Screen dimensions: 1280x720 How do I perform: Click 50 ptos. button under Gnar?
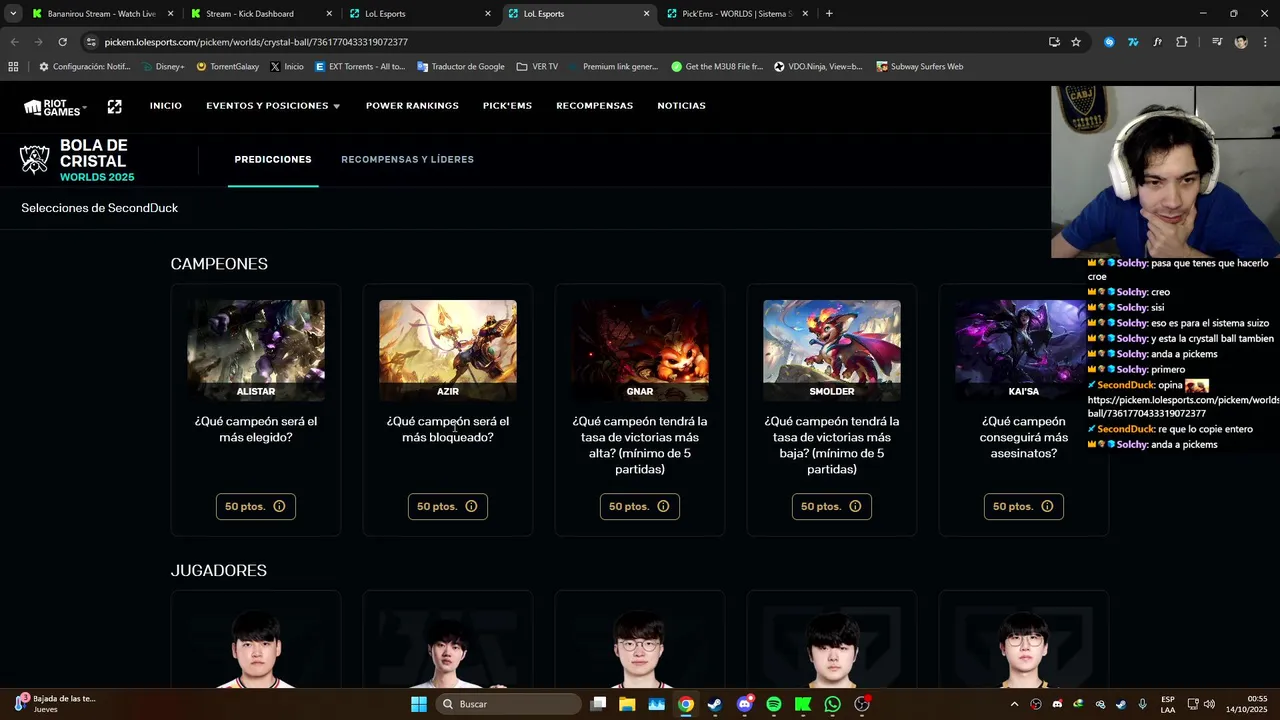click(639, 506)
